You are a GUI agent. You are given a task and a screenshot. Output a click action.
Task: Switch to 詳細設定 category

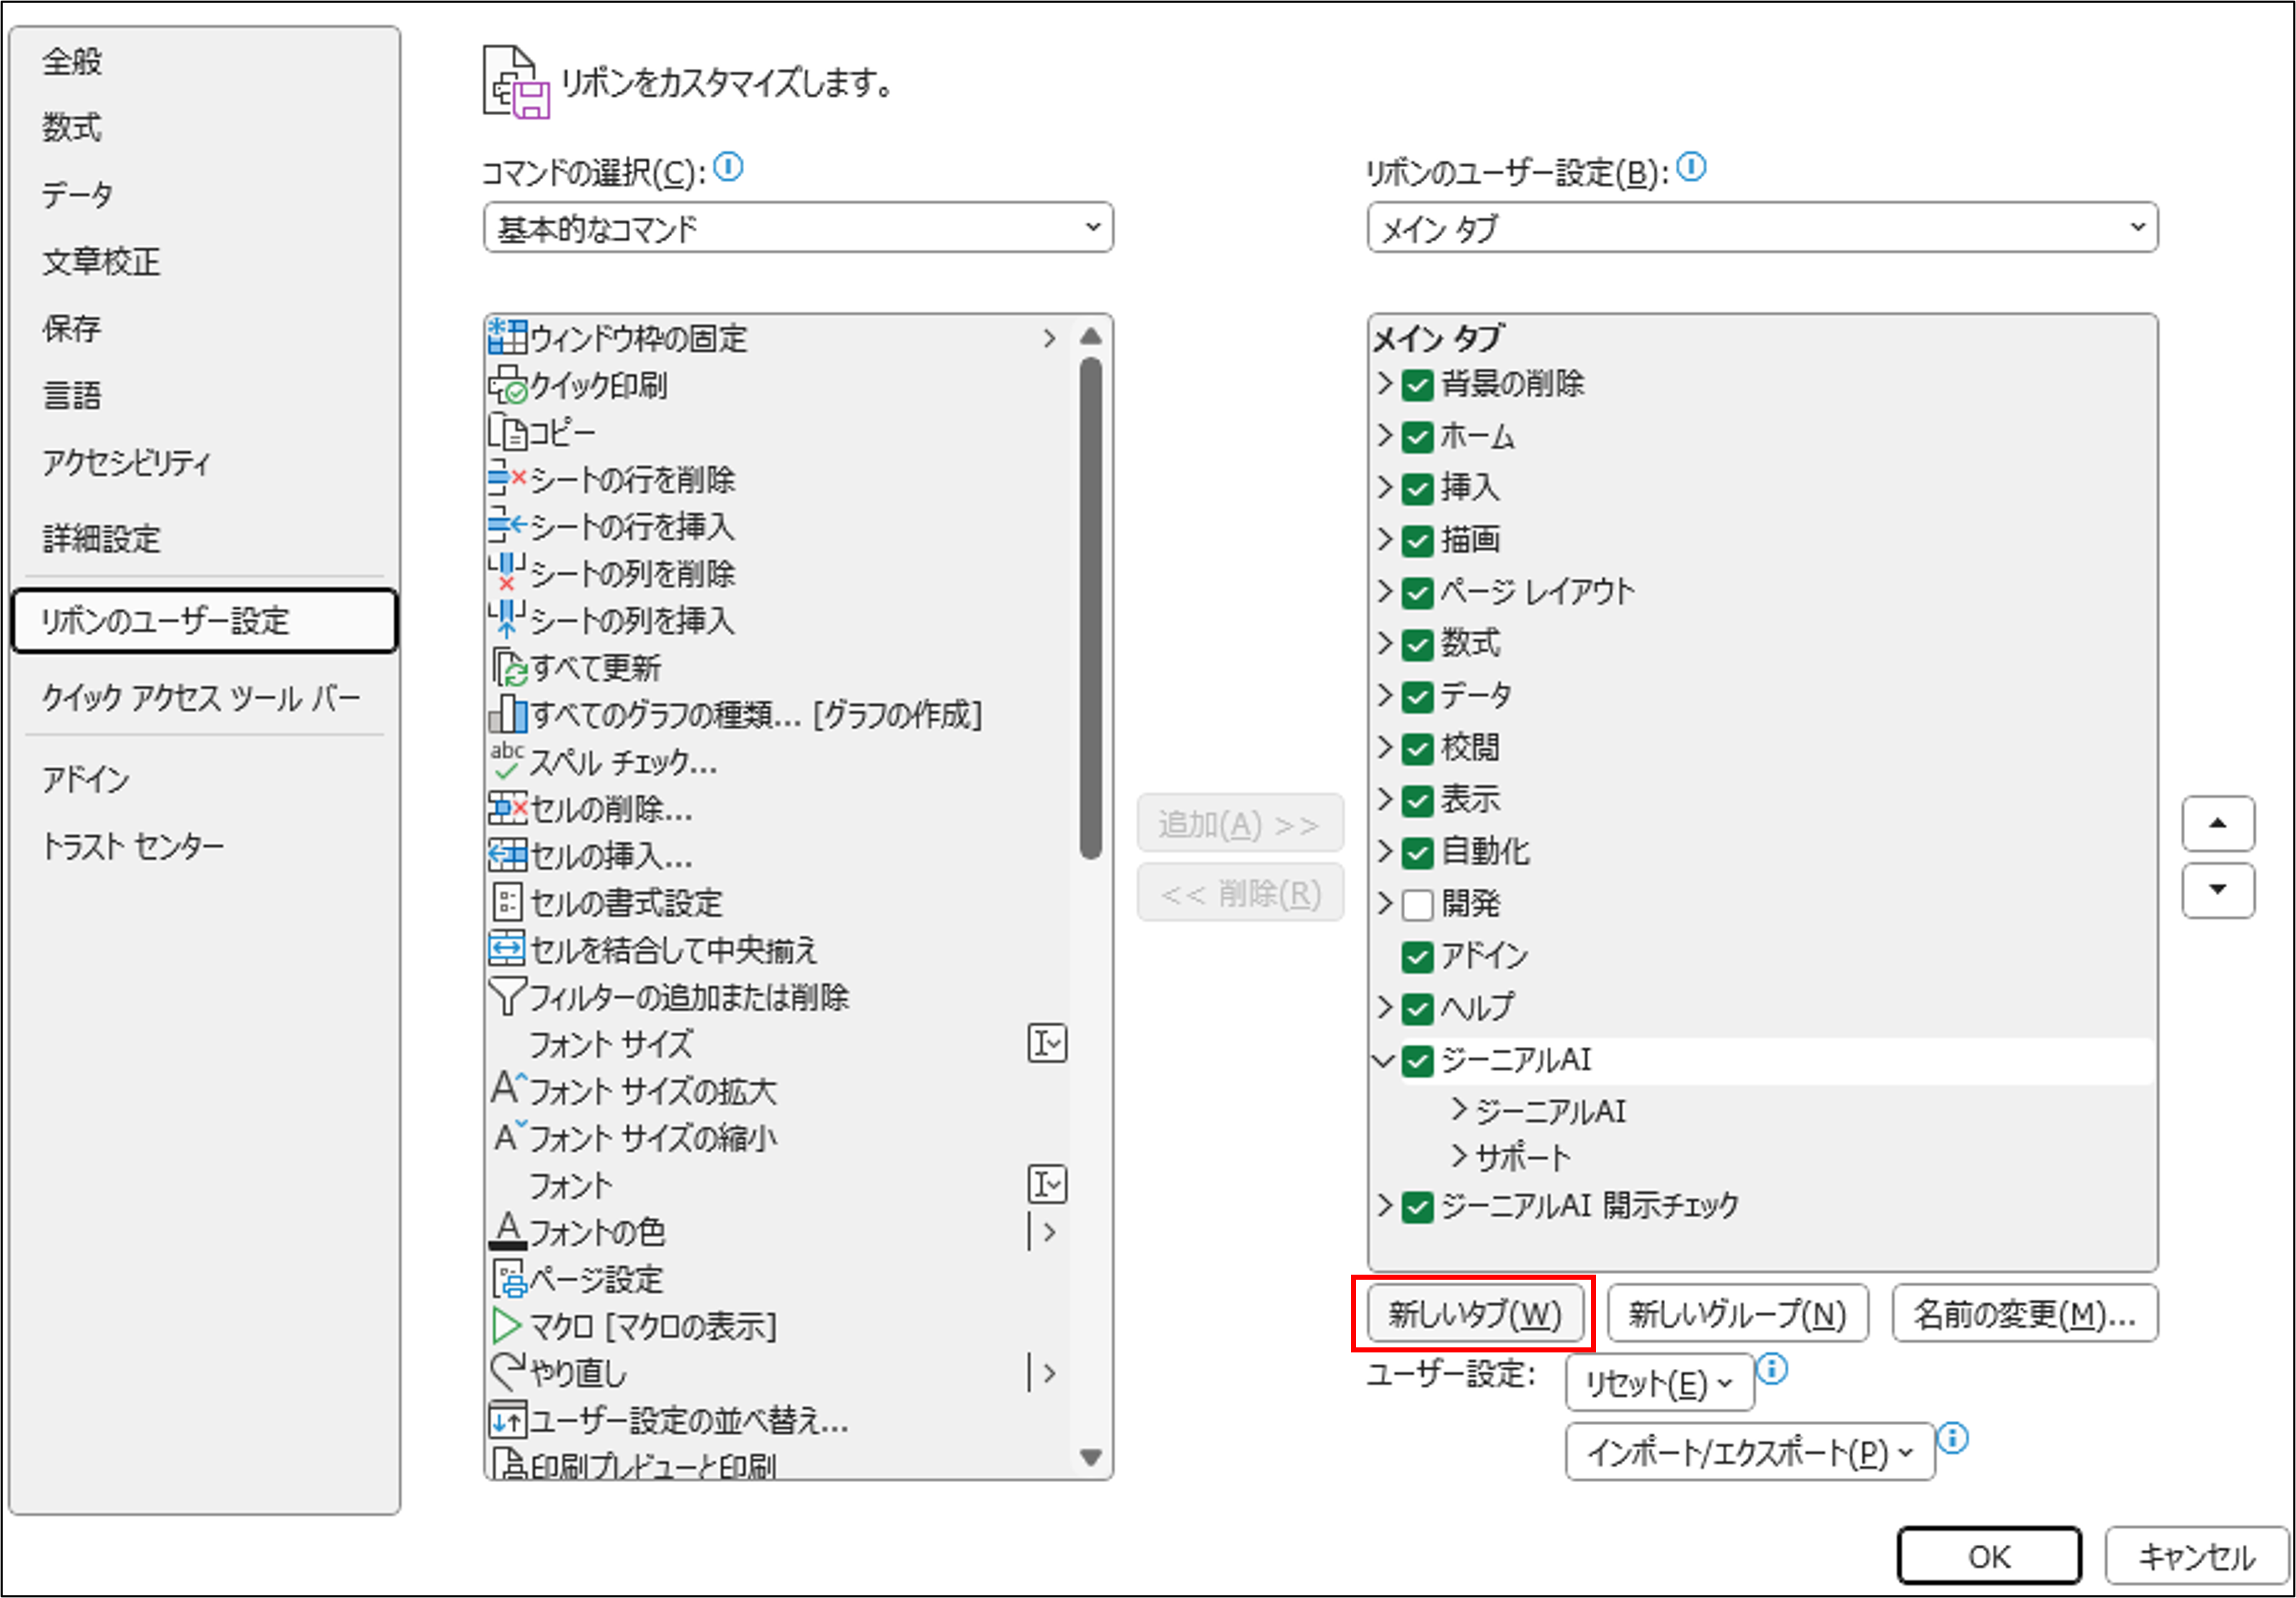[x=101, y=539]
